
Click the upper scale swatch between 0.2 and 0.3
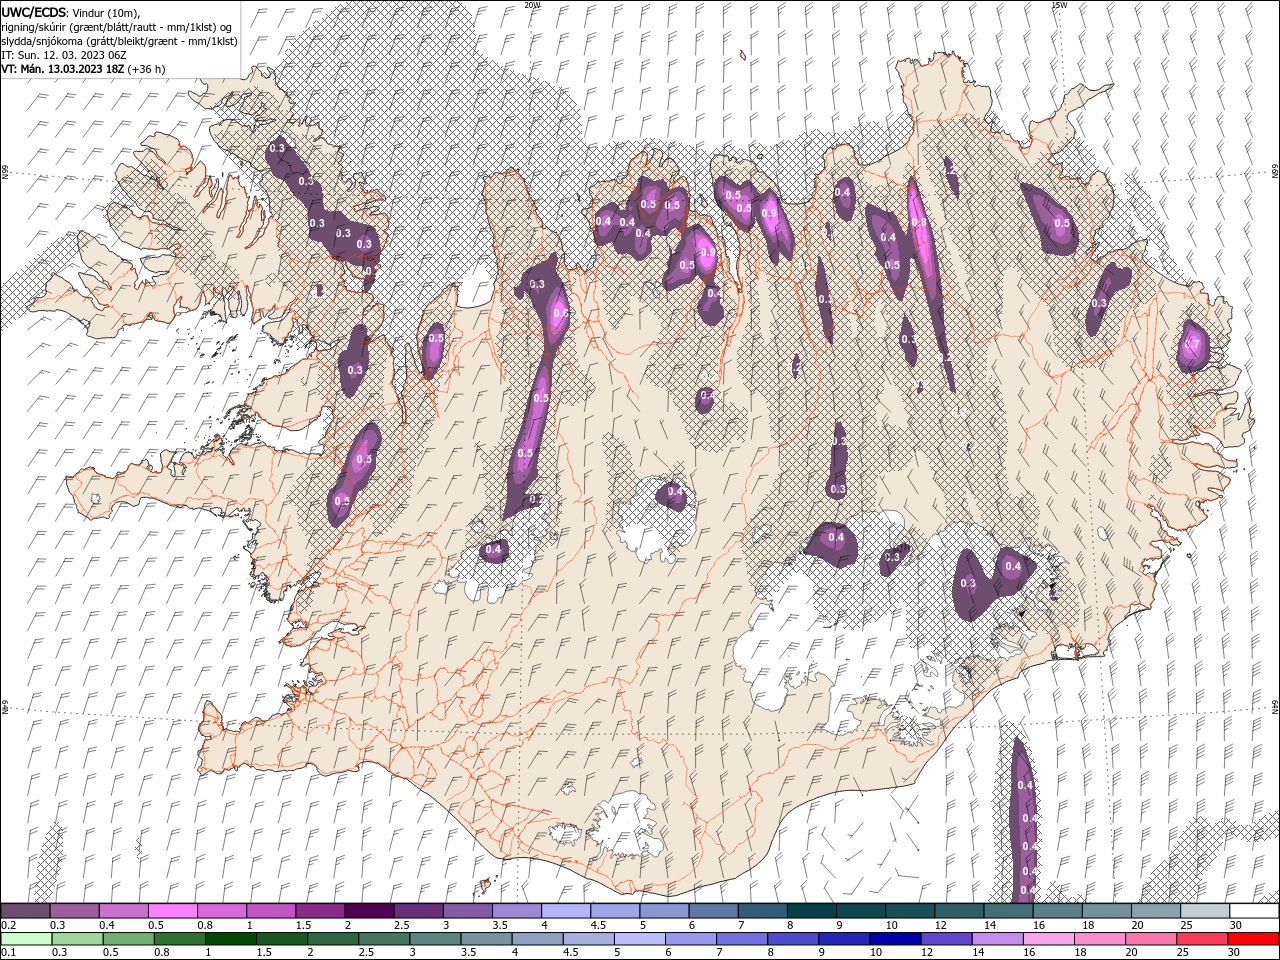(x=25, y=910)
